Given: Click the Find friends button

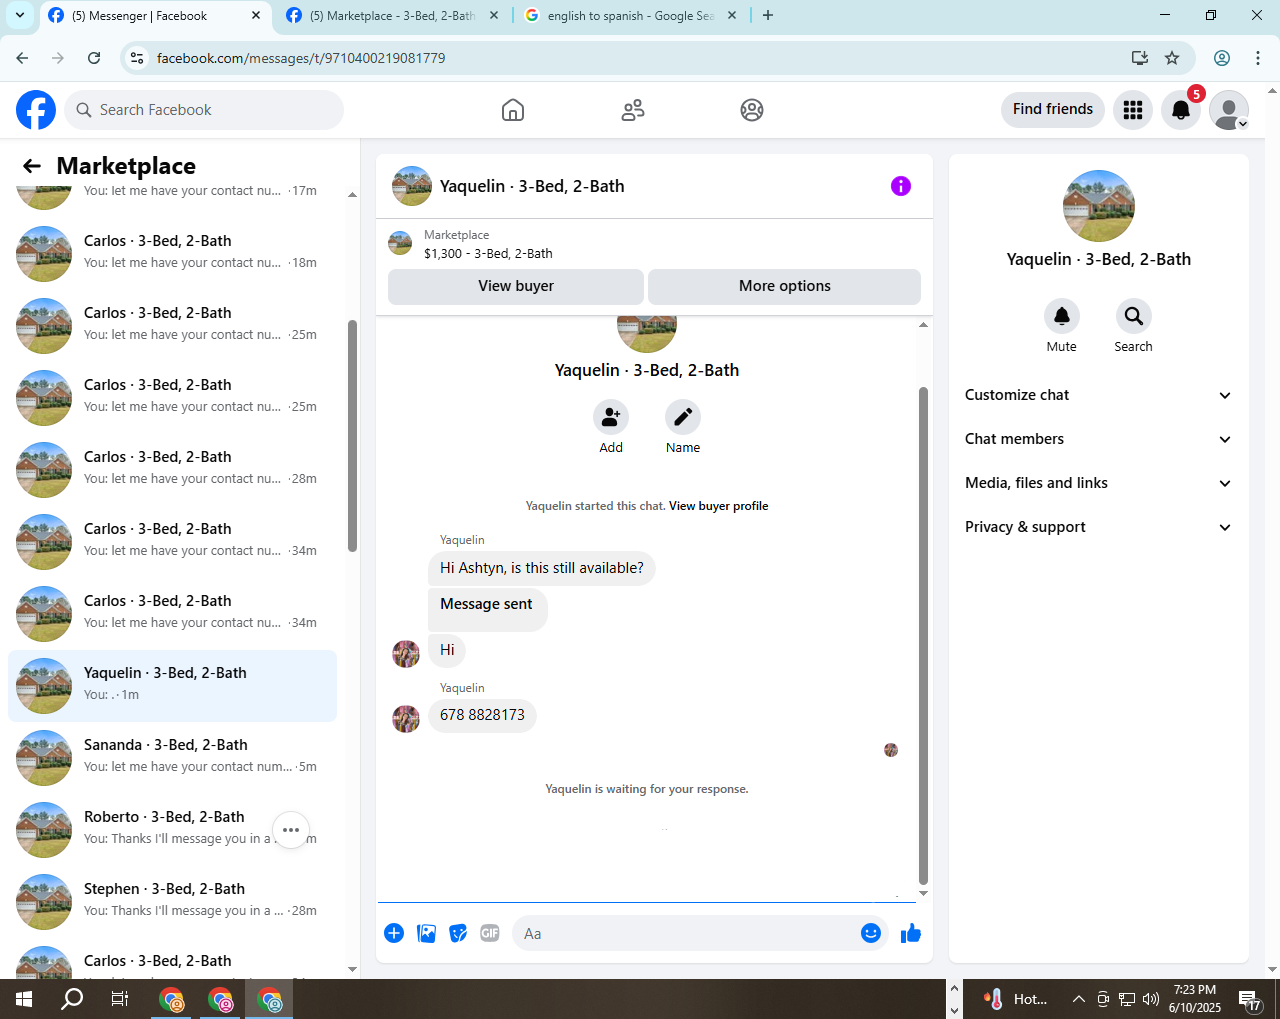Looking at the screenshot, I should 1053,109.
